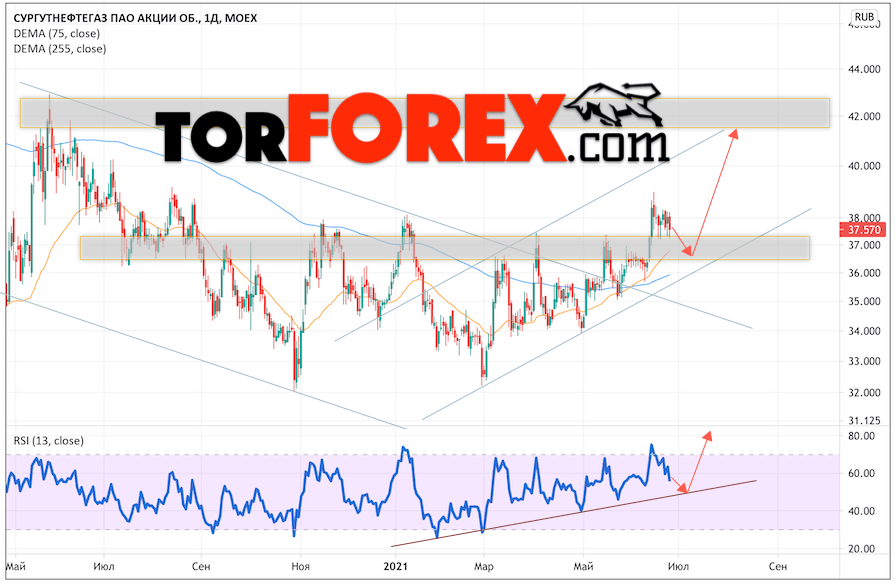Click the 44.000 price axis label
The width and height of the screenshot is (896, 584).
[864, 69]
